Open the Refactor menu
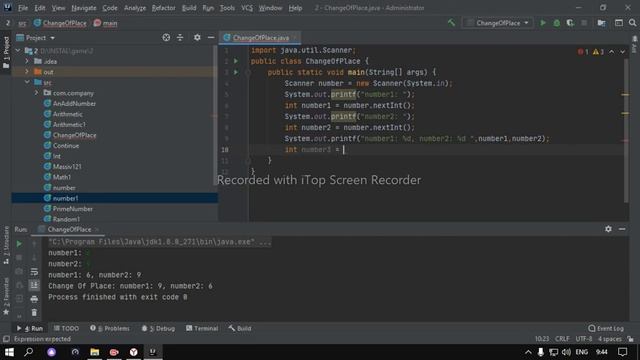640x360 pixels. [x=163, y=8]
